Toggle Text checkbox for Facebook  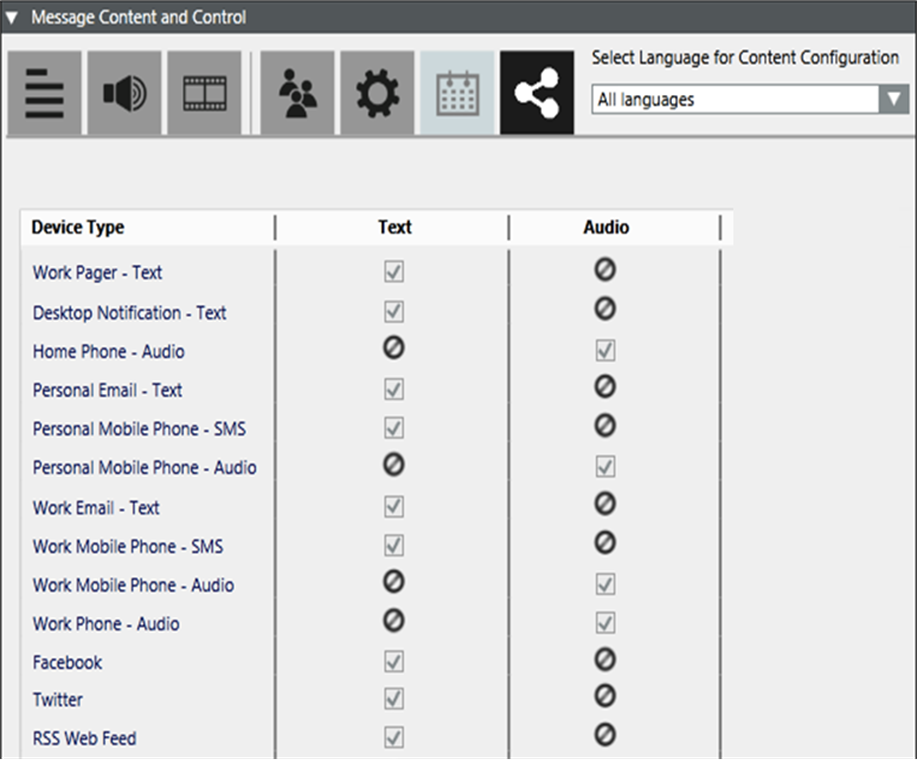[394, 662]
